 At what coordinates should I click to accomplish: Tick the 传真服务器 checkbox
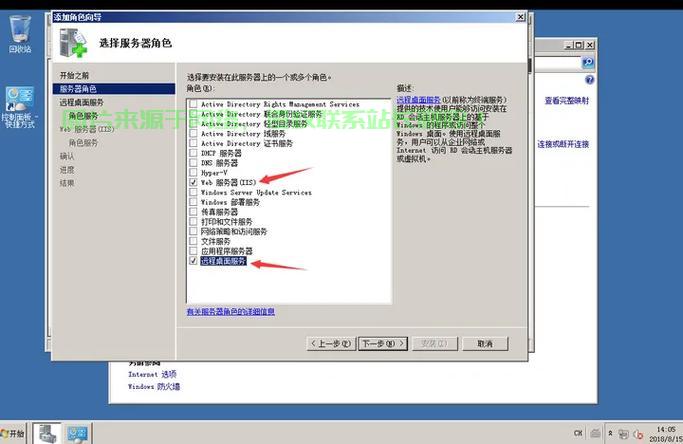click(193, 212)
